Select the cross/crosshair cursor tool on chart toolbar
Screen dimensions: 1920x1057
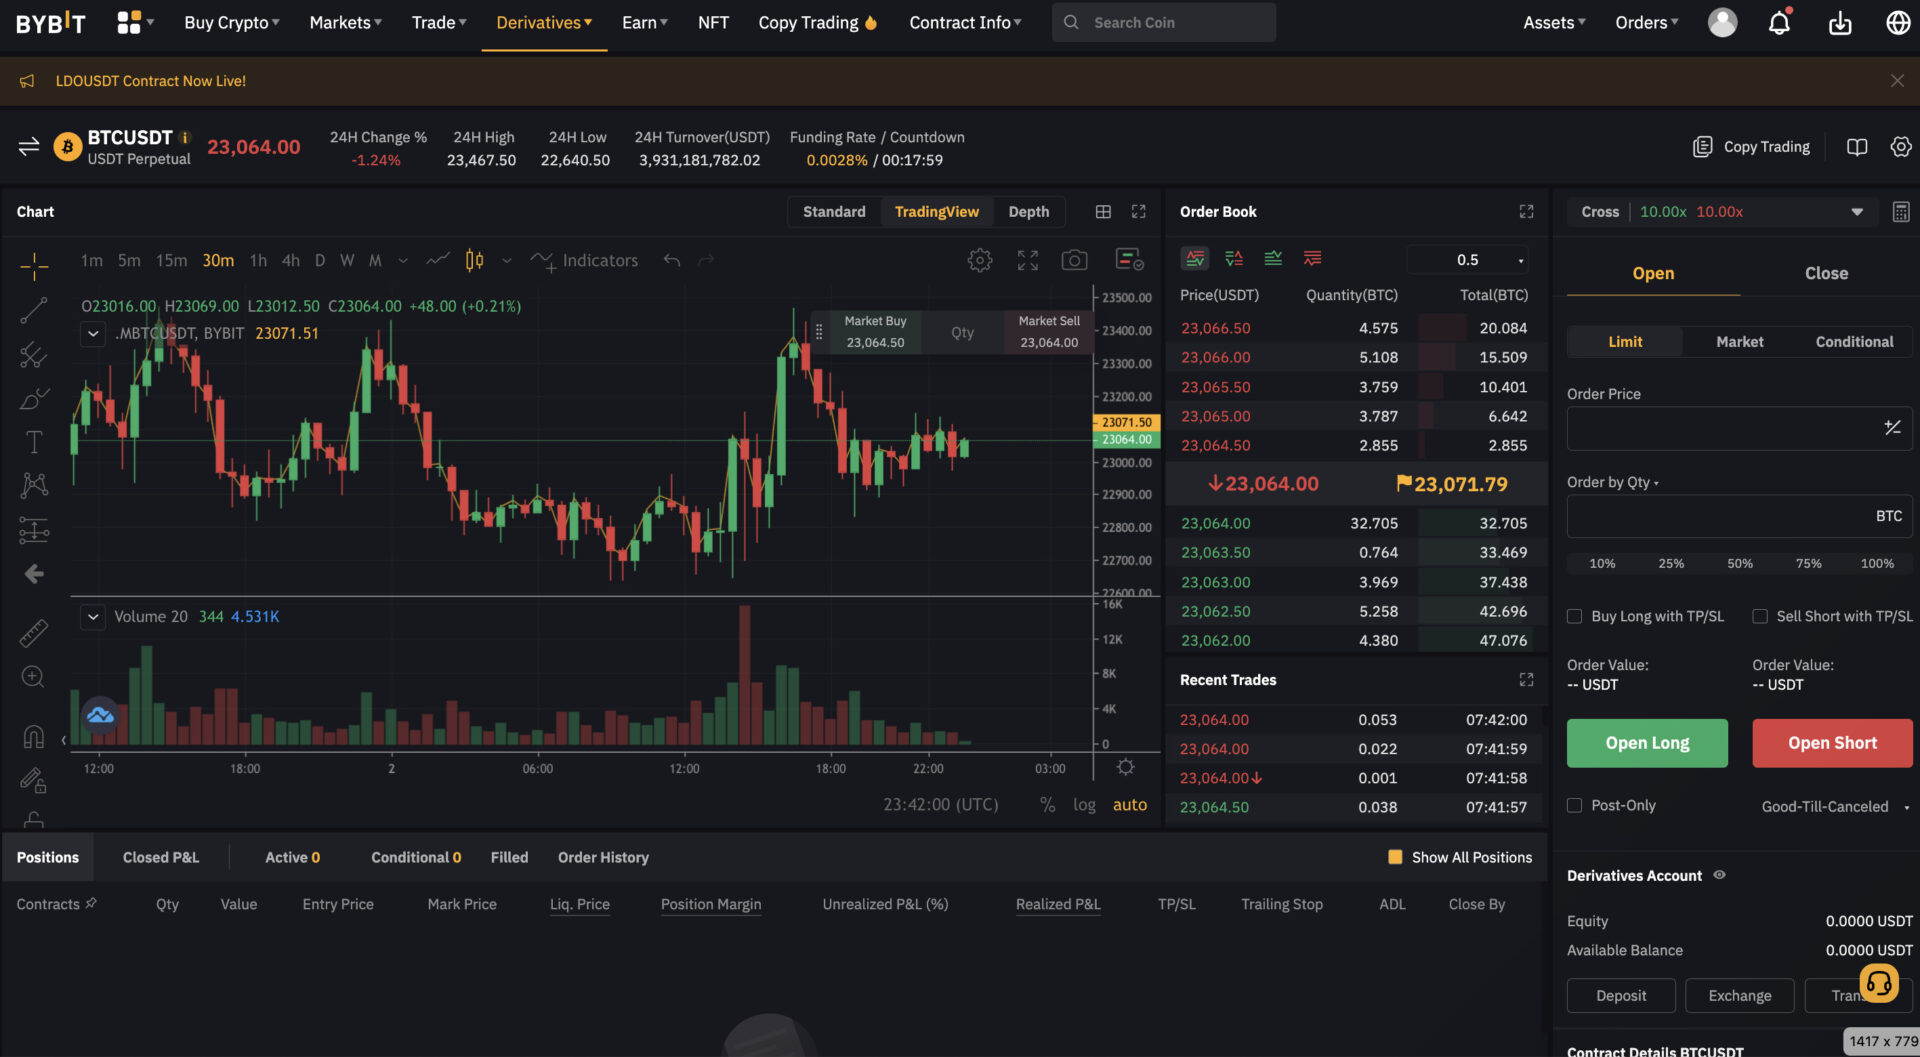pyautogui.click(x=34, y=266)
